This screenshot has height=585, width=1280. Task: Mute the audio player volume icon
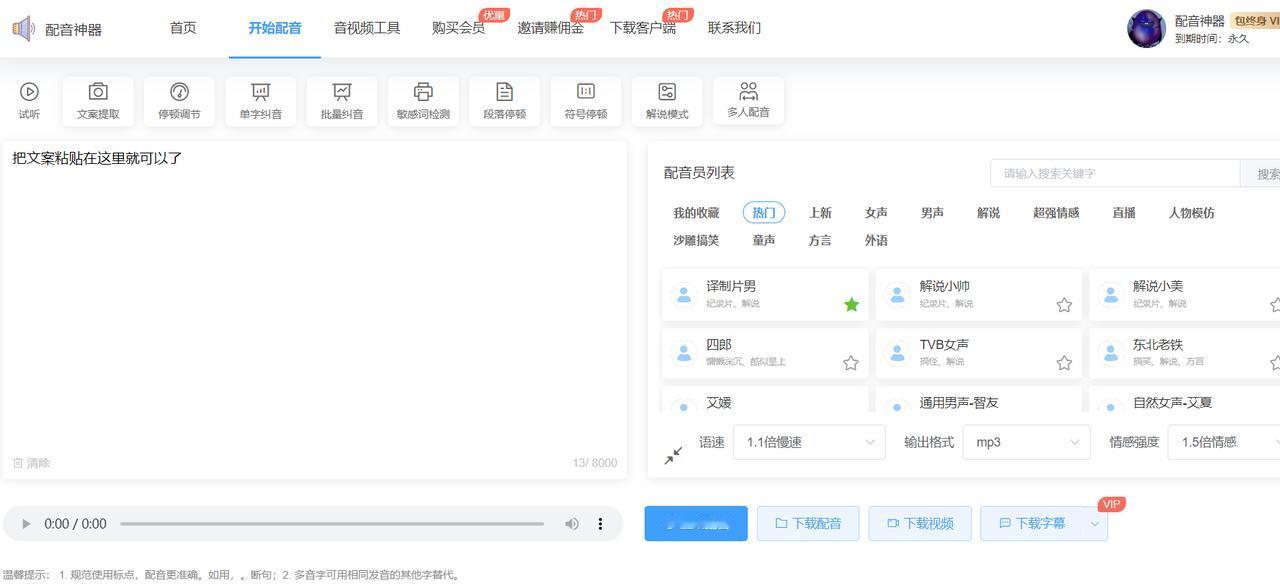571,524
